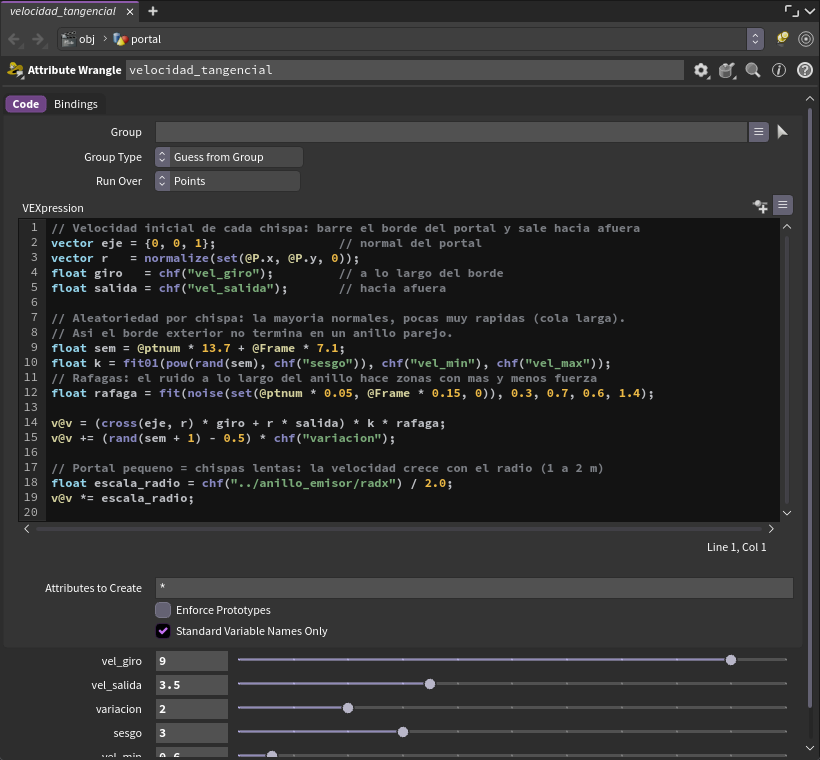Switch to the Code tab
This screenshot has width=820, height=760.
(x=26, y=104)
